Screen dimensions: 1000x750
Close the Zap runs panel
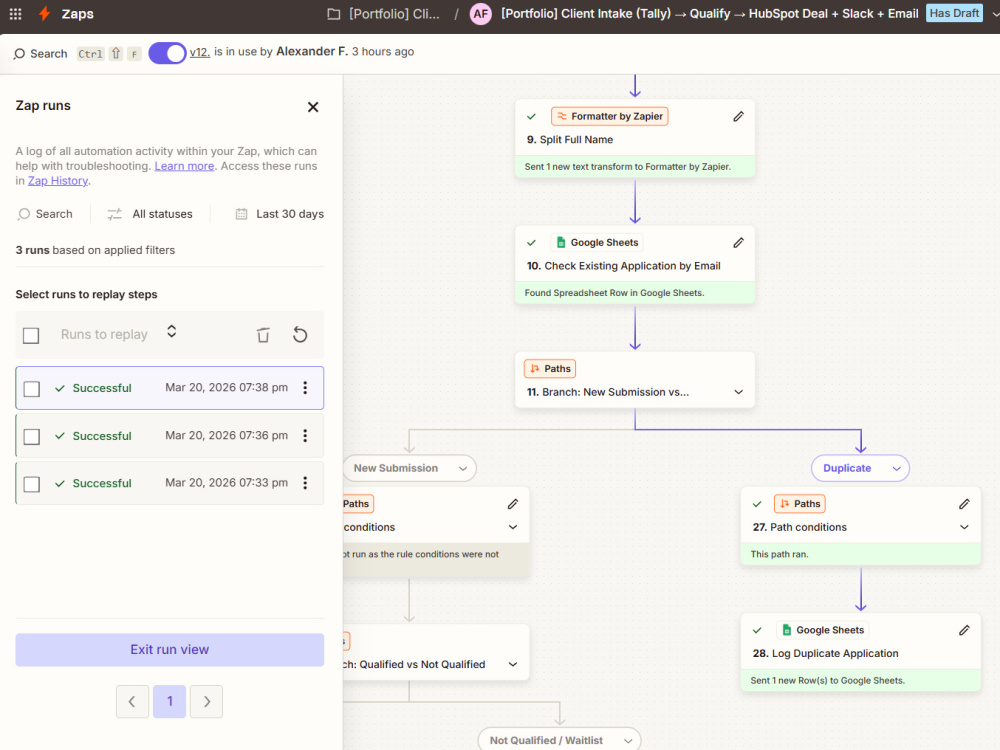pos(312,107)
